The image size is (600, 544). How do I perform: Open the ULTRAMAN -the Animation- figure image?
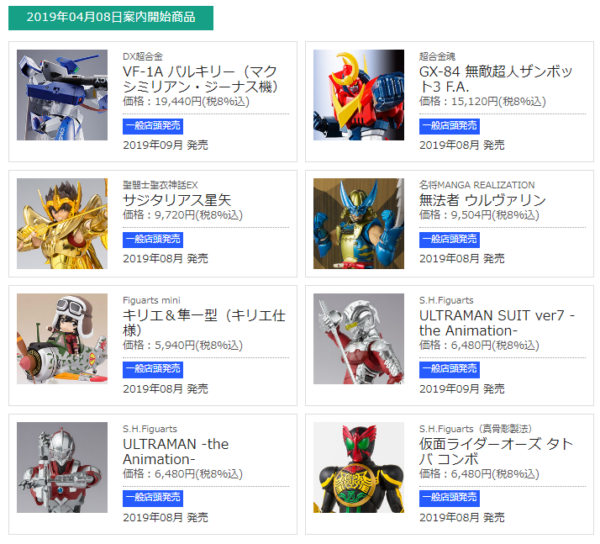[x=62, y=467]
